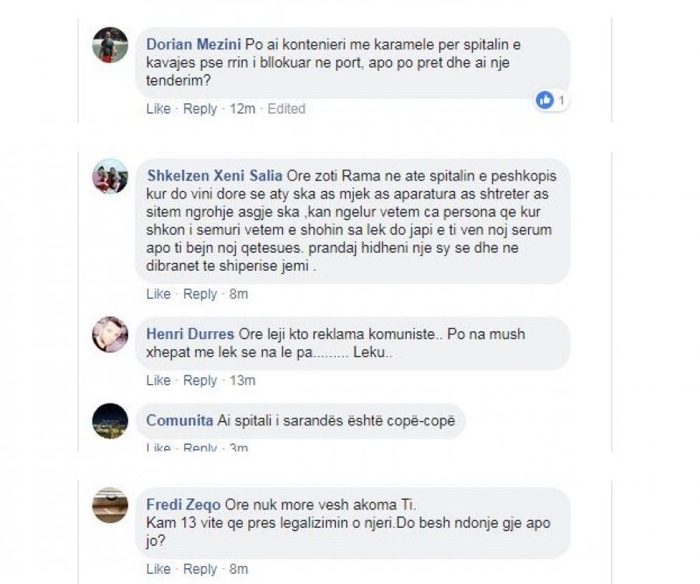Visit Henri Durres' profile name link
The height and width of the screenshot is (584, 700).
[190, 334]
